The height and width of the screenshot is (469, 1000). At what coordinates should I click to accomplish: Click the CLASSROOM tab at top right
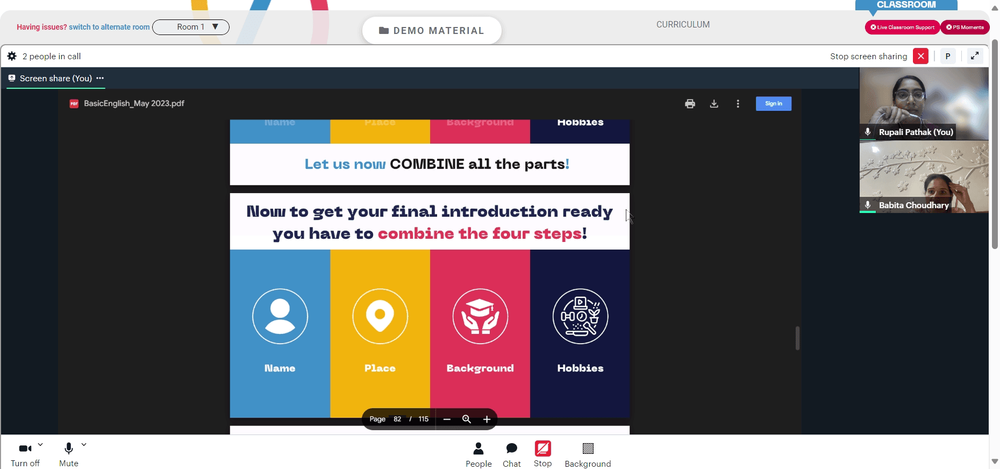pos(906,5)
